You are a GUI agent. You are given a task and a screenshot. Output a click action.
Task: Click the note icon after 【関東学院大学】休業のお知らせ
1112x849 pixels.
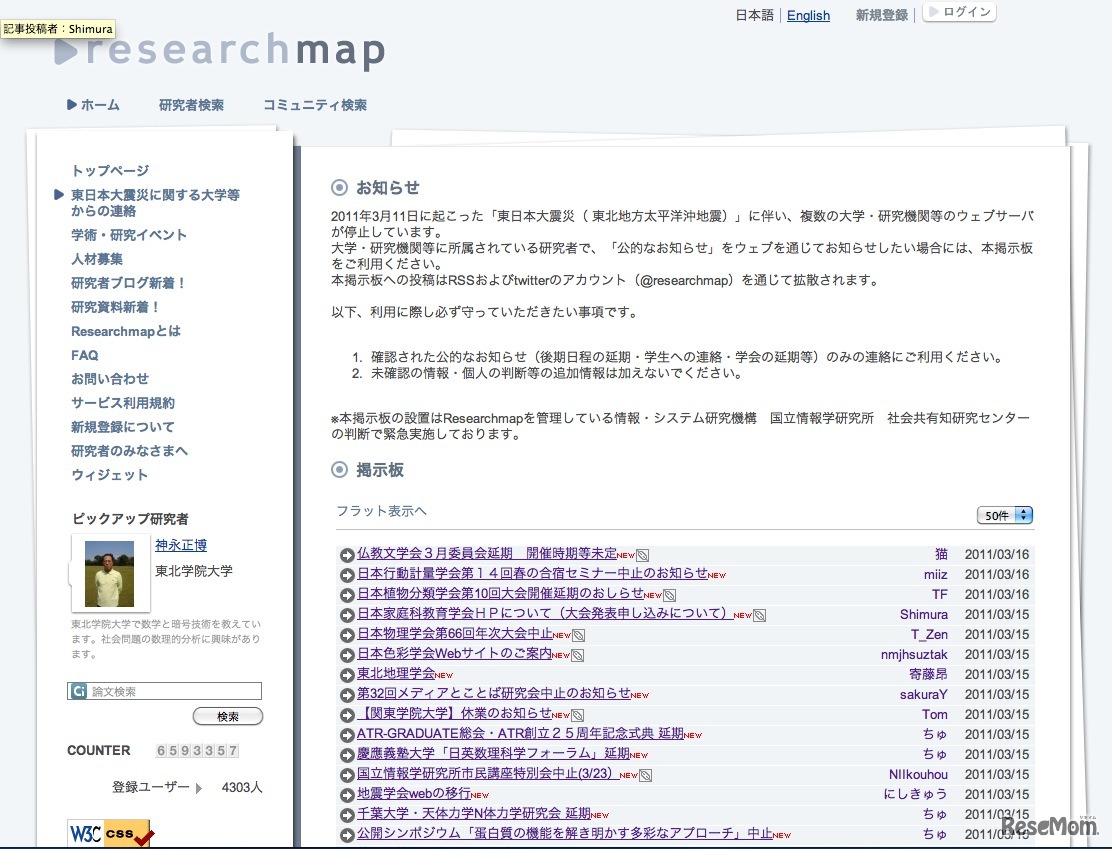coord(578,715)
